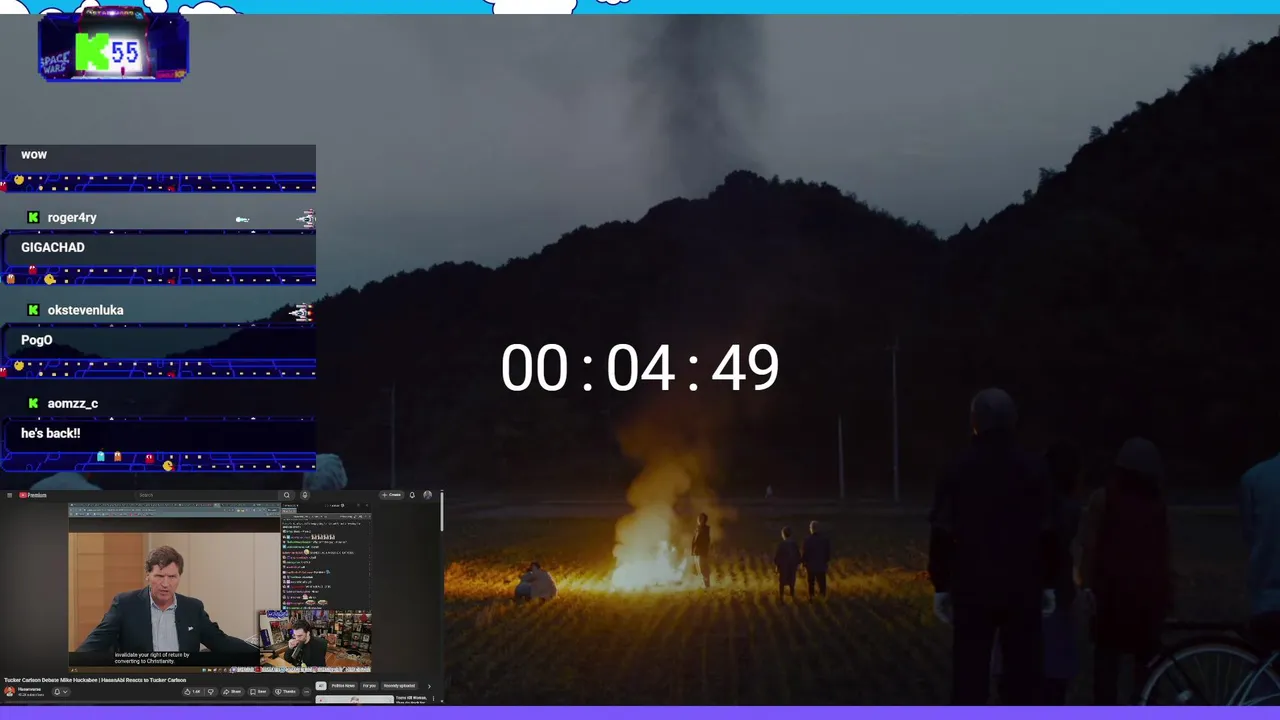
Task: Click the Share button under video
Action: [x=232, y=692]
